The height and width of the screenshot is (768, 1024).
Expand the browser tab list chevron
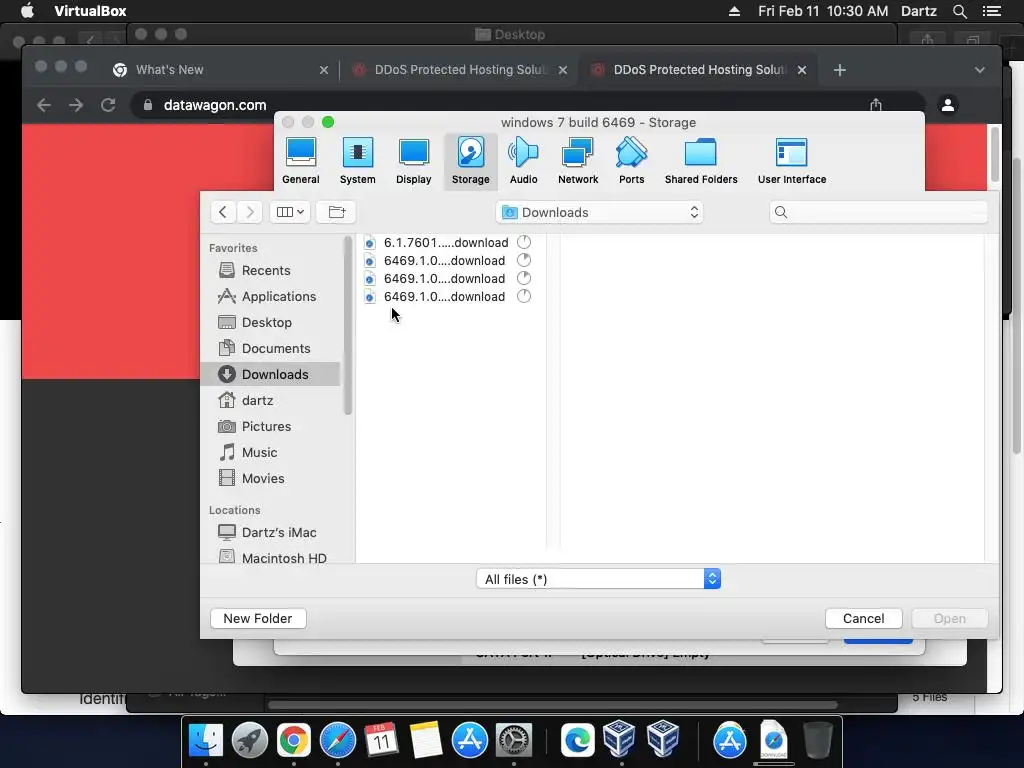980,70
